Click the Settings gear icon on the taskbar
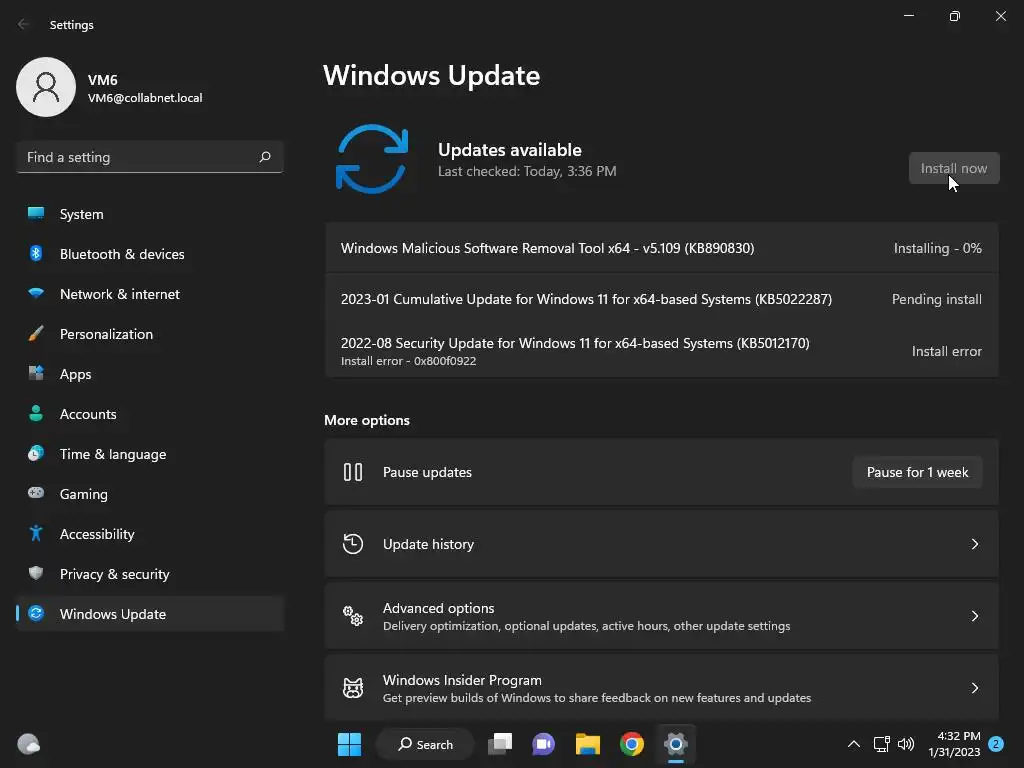 (676, 744)
